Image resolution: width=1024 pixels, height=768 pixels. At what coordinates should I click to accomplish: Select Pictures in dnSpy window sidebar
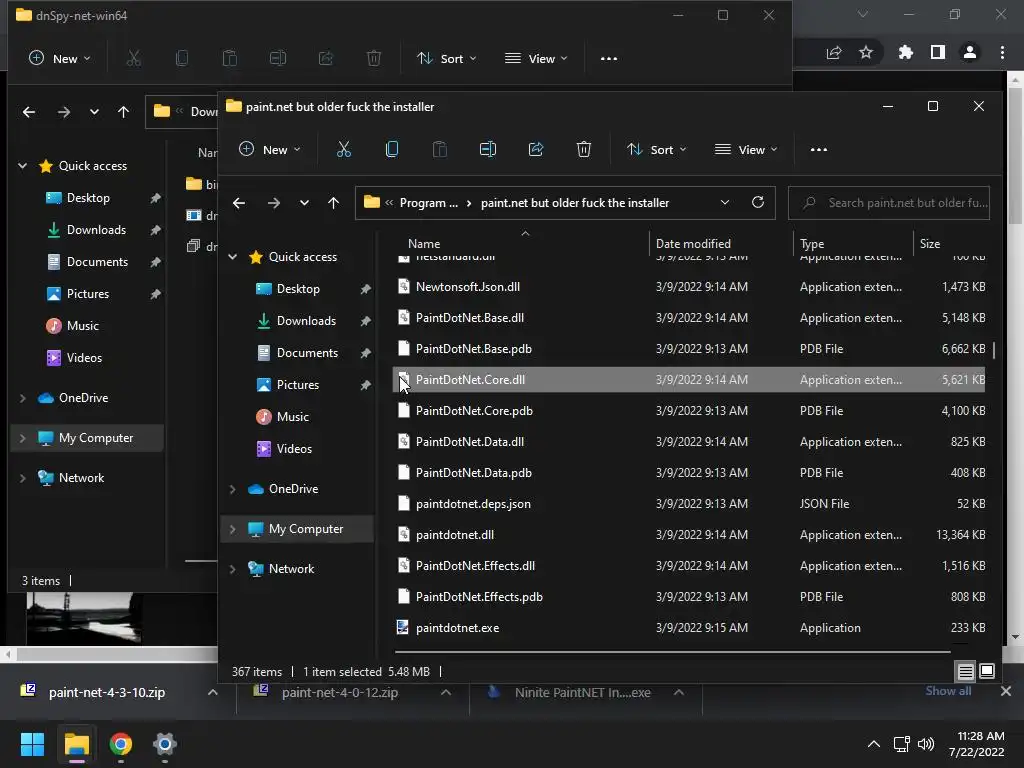click(x=88, y=294)
